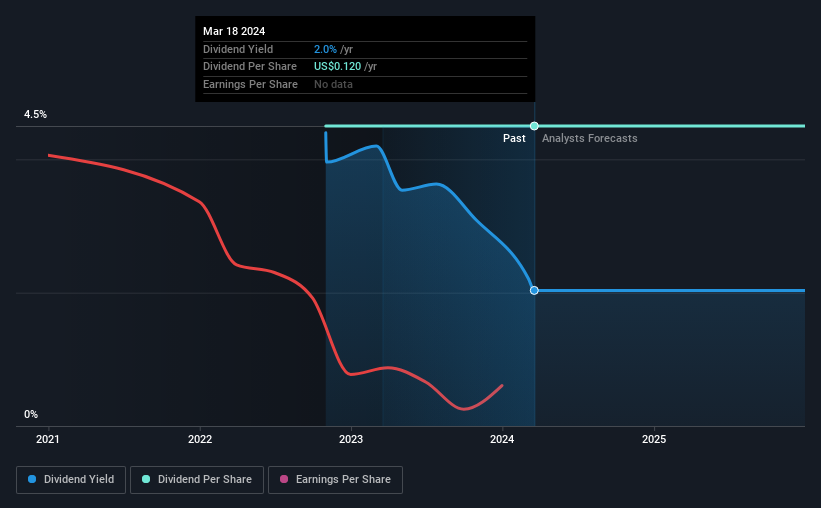Click the 2023 x-axis label
This screenshot has width=821, height=508.
point(351,439)
